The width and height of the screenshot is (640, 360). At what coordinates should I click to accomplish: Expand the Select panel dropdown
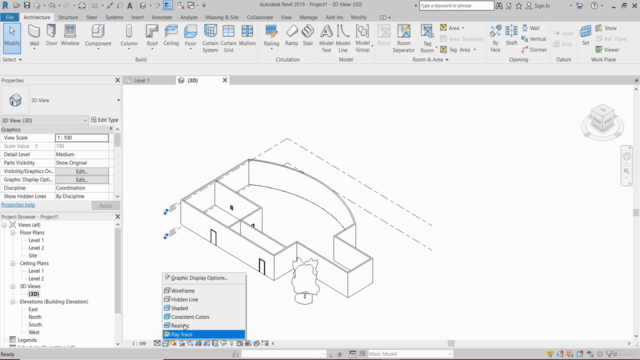coord(12,60)
